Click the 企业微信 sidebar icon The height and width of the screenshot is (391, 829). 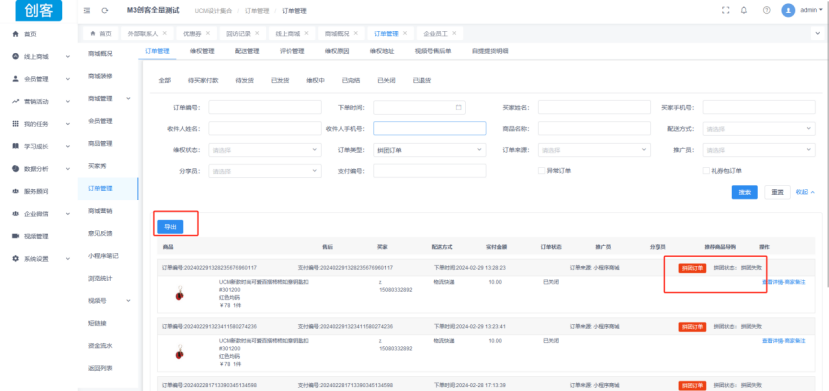[x=15, y=213]
